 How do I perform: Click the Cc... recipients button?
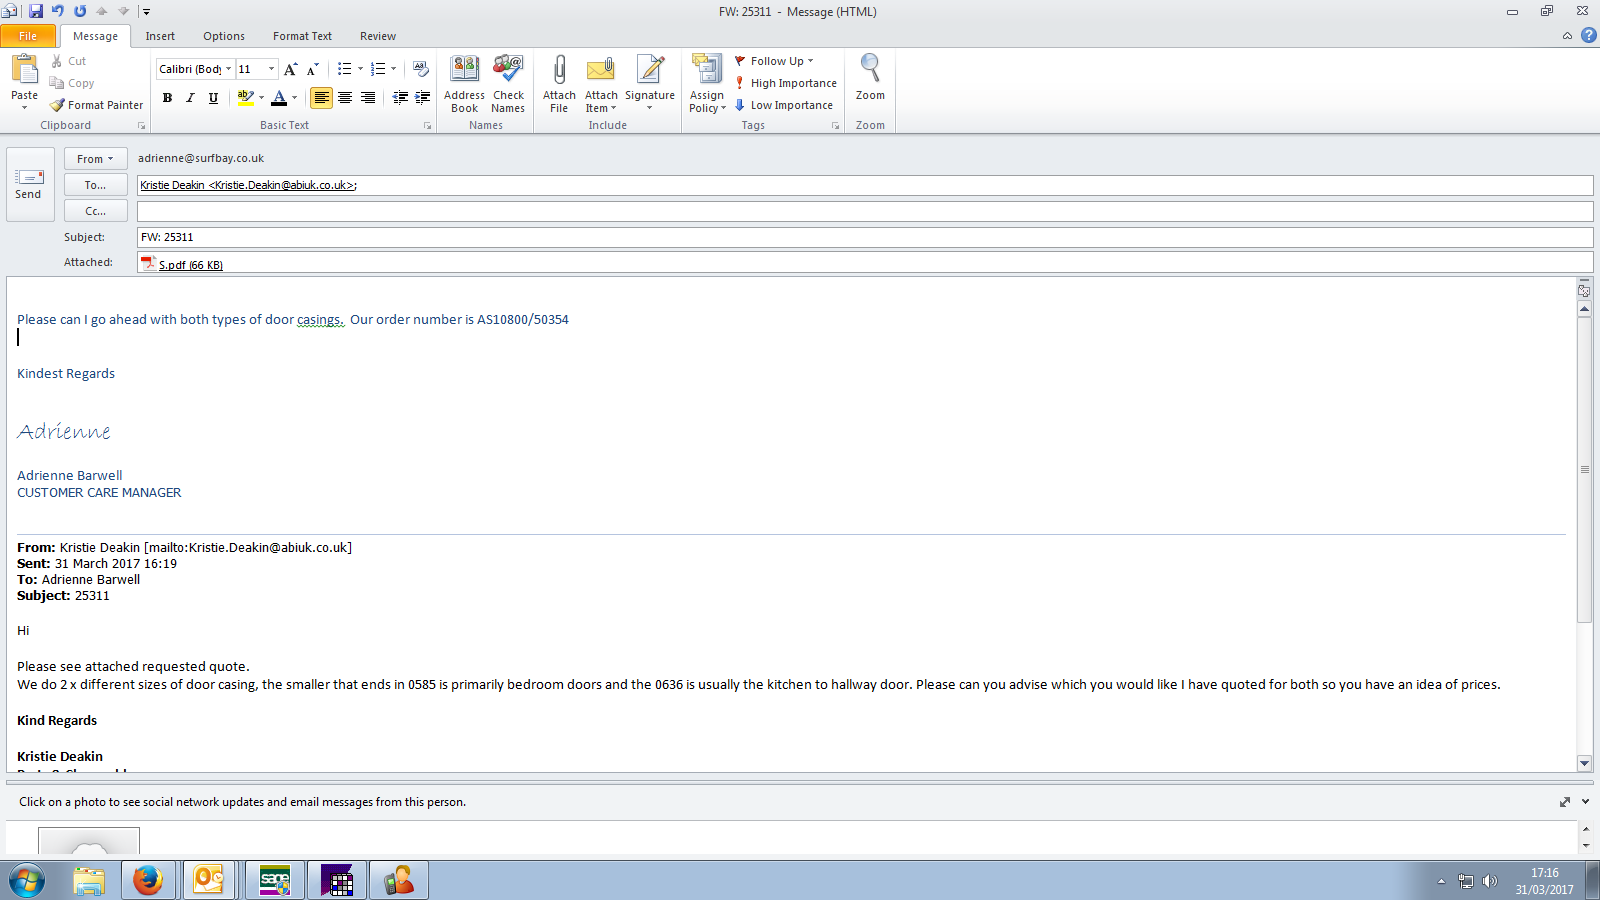pyautogui.click(x=96, y=211)
